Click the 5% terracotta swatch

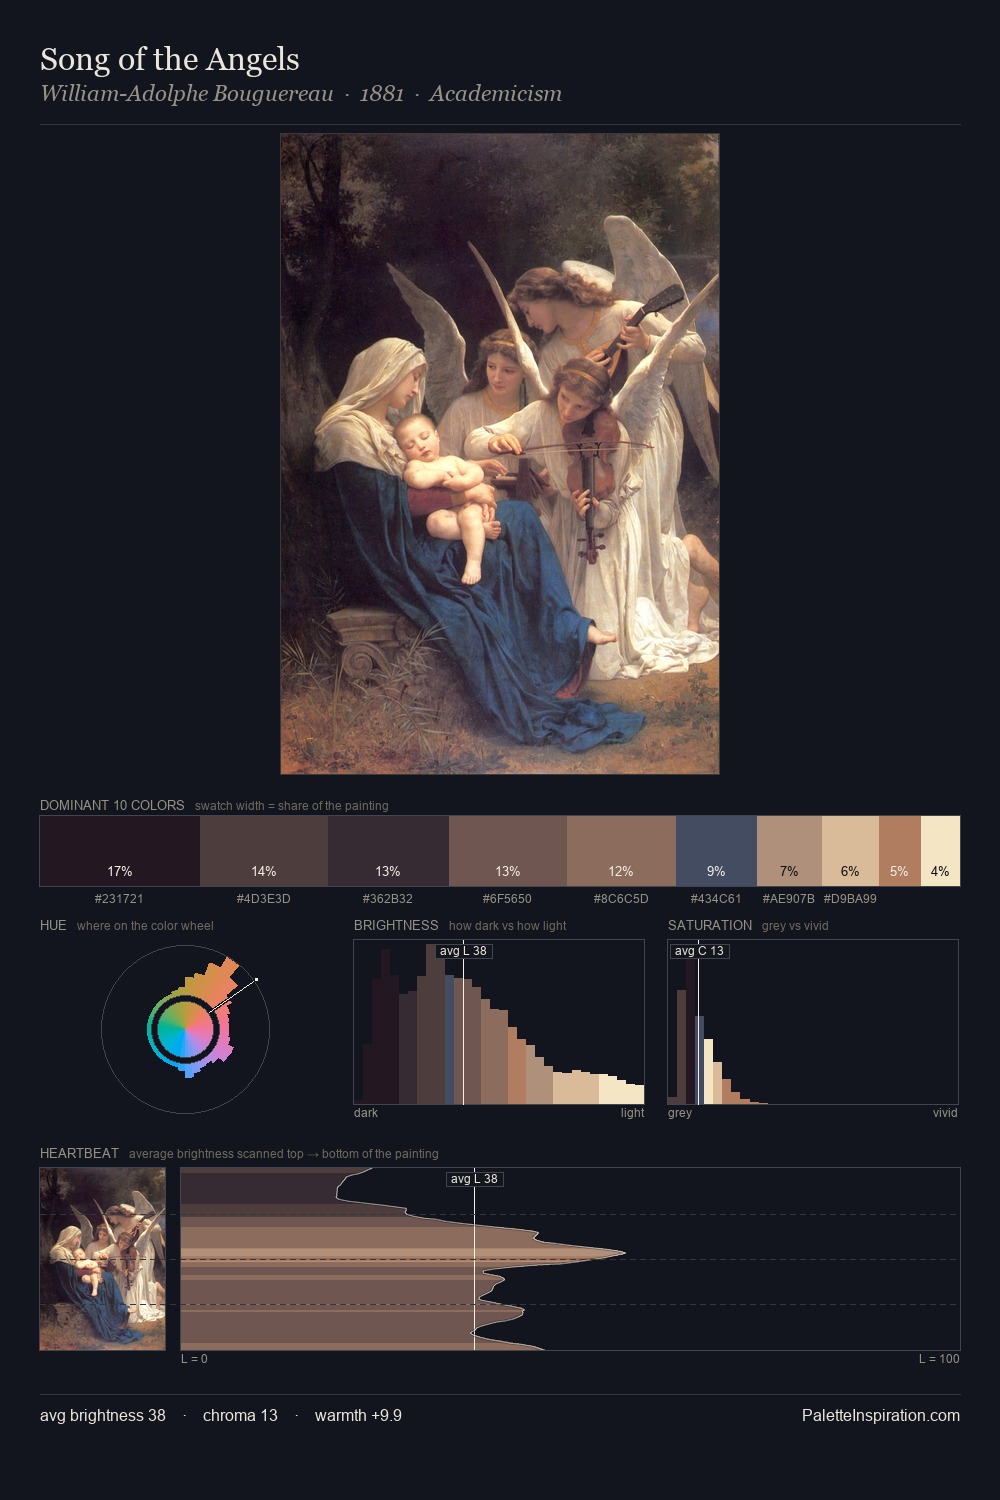[x=900, y=851]
